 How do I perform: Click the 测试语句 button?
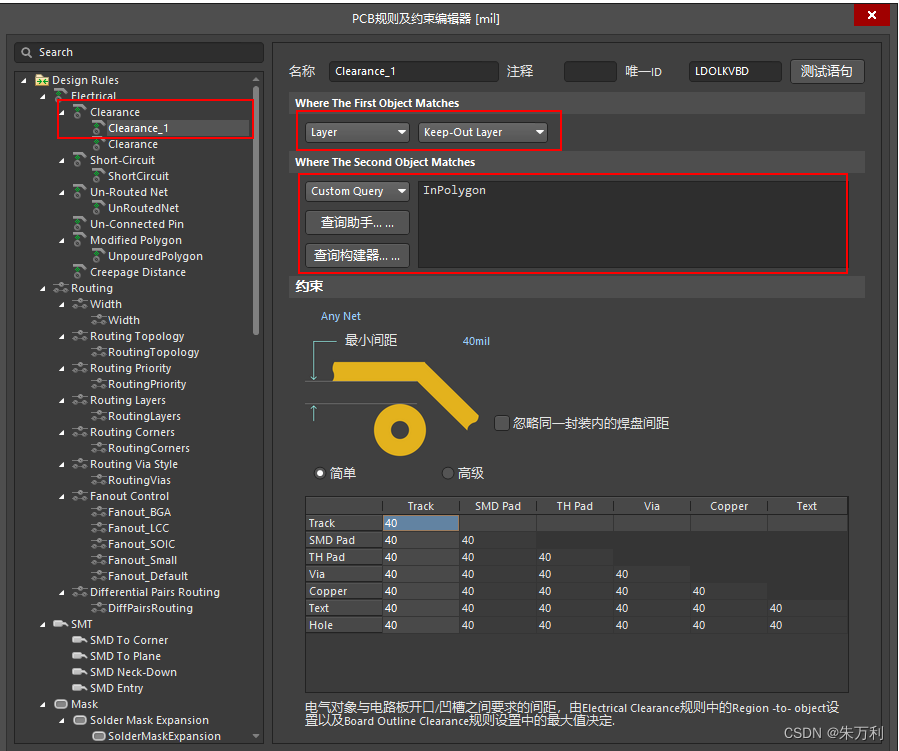[x=827, y=71]
